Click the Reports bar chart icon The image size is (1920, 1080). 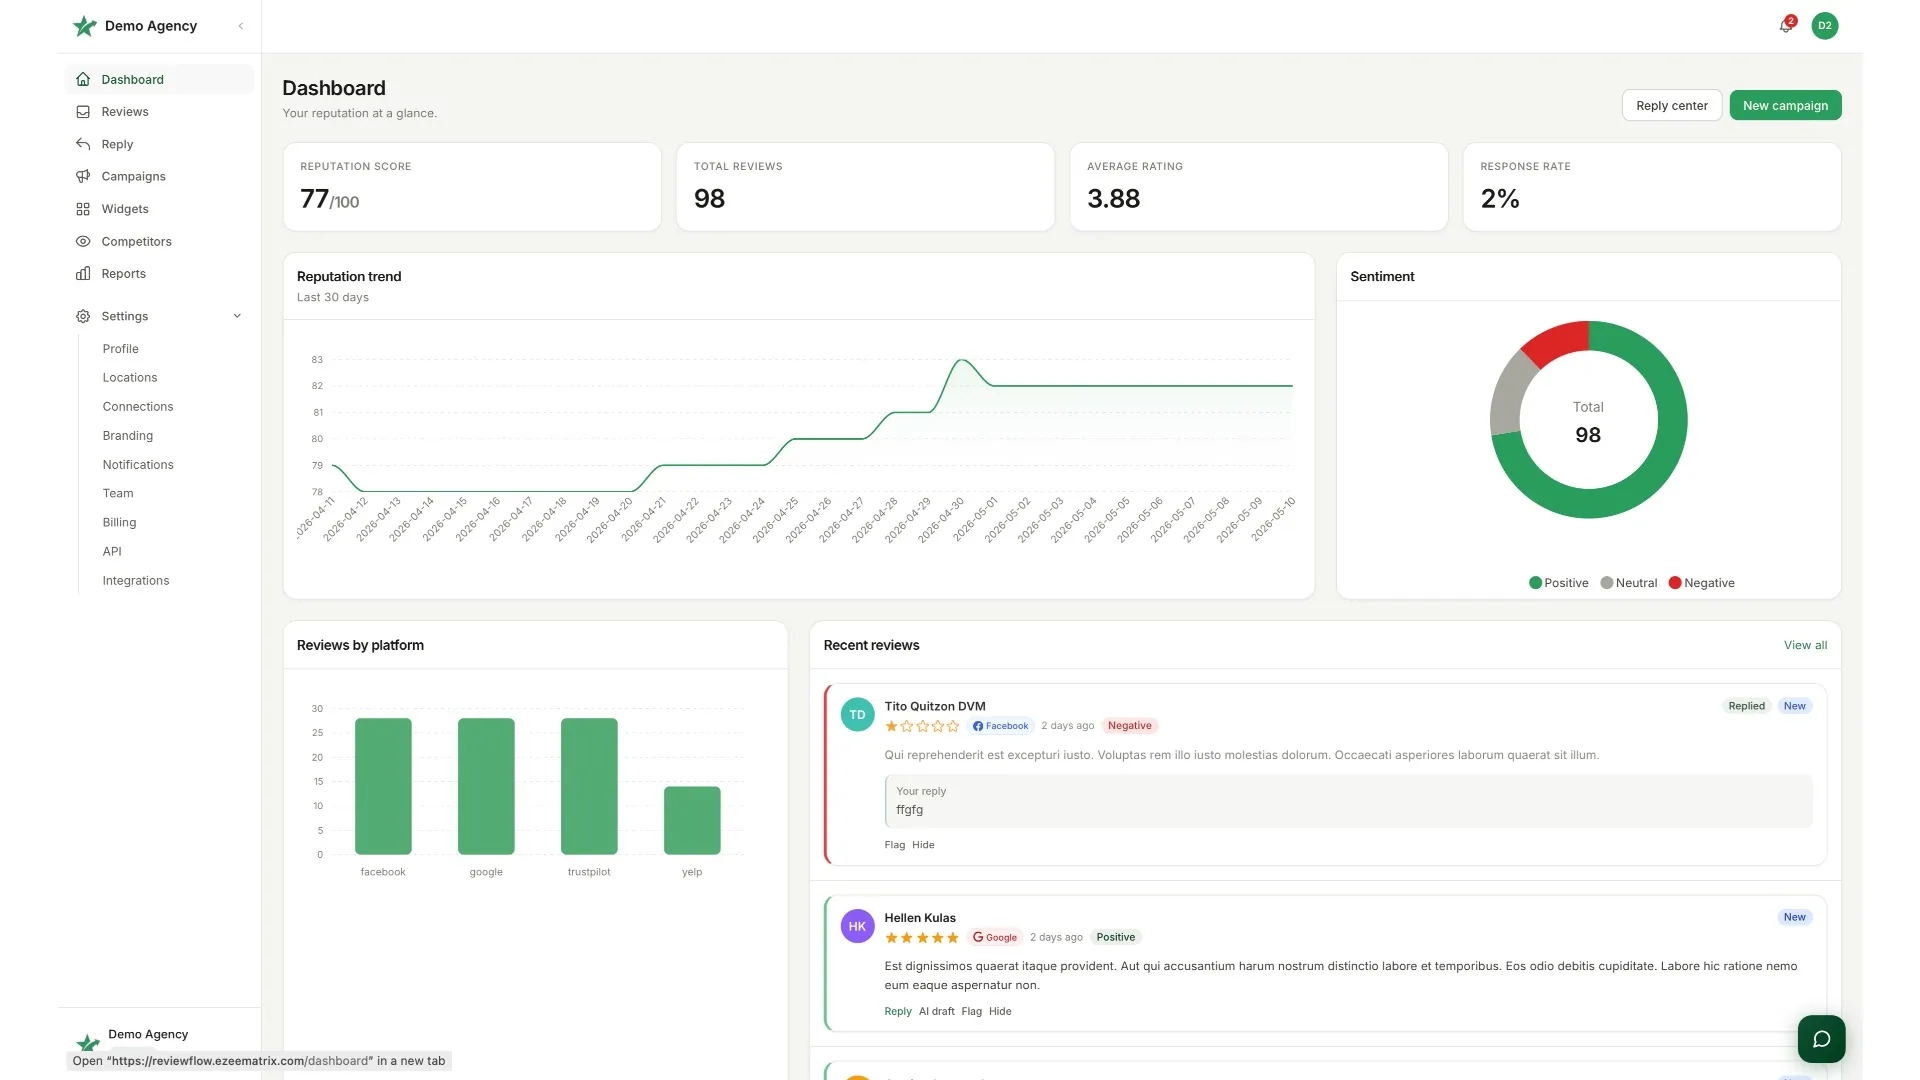pos(83,274)
